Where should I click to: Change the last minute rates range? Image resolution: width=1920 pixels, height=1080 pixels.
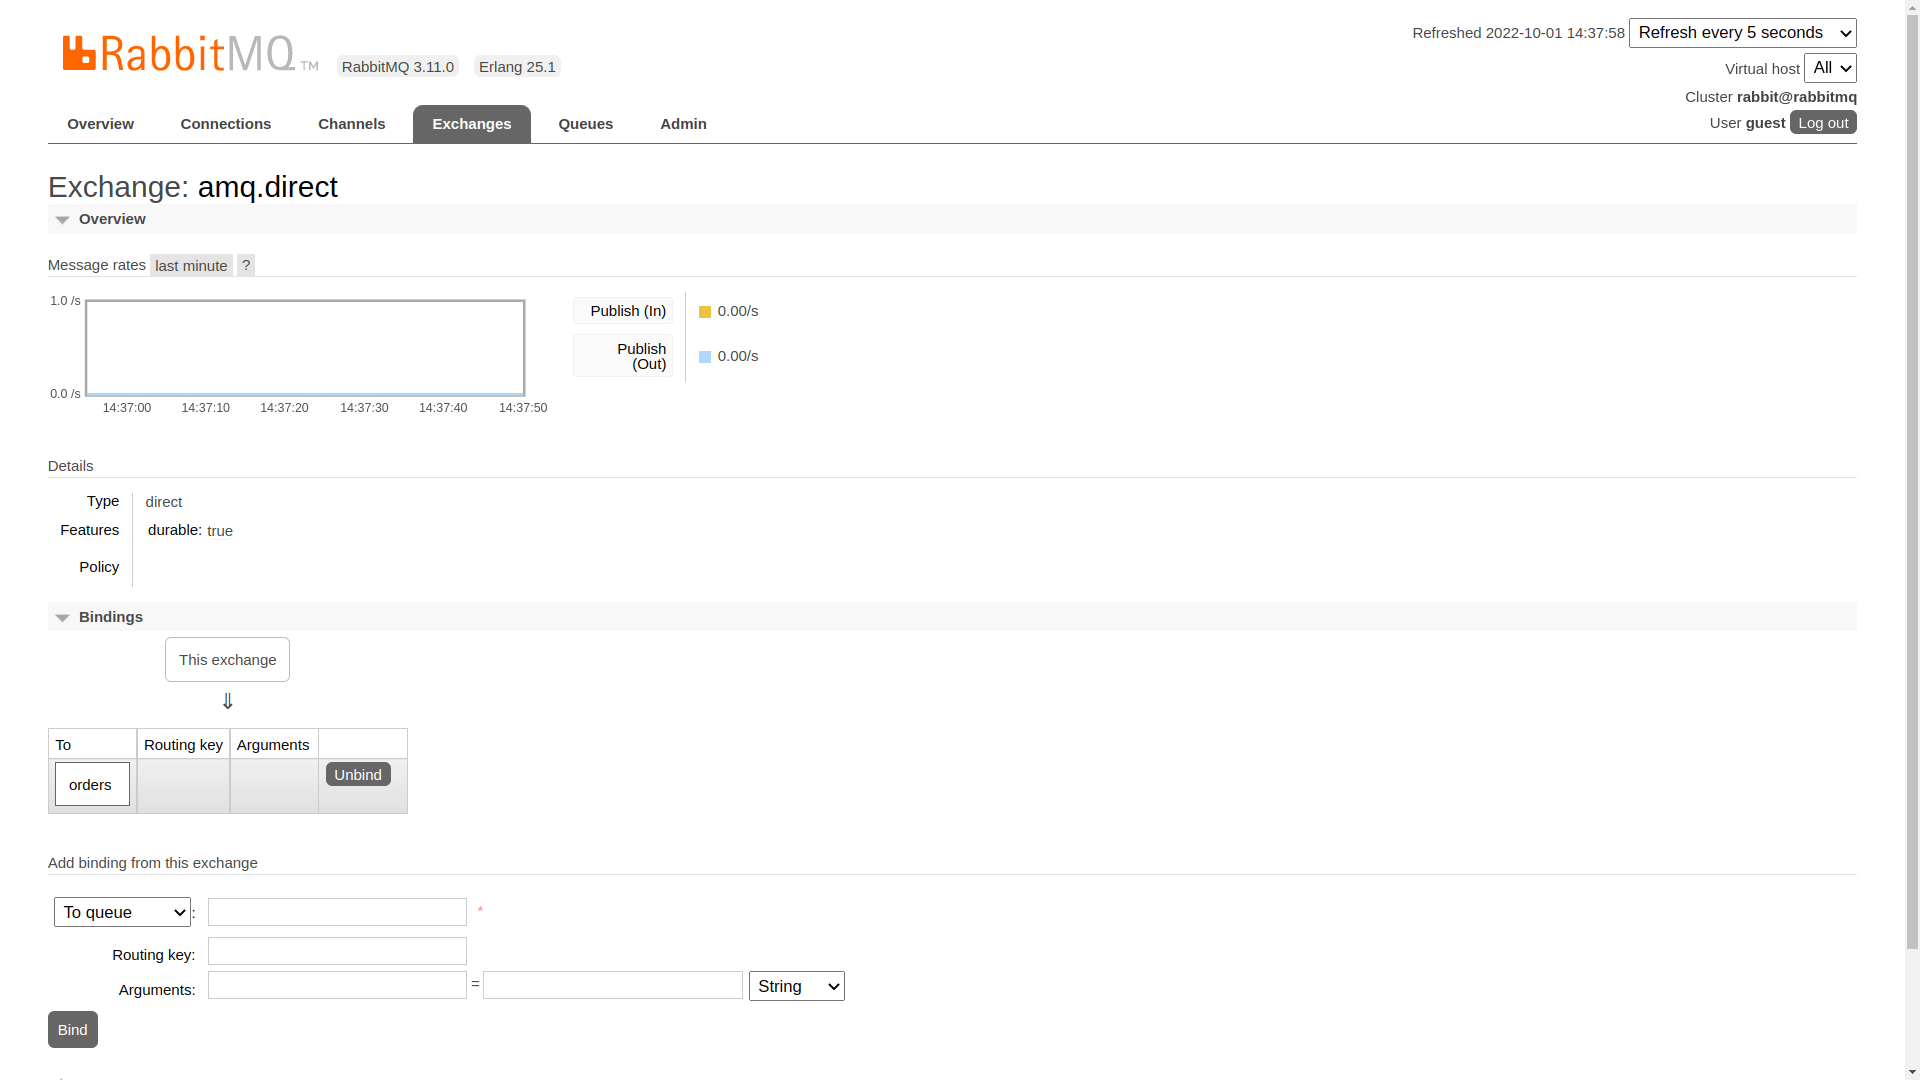[x=191, y=266]
